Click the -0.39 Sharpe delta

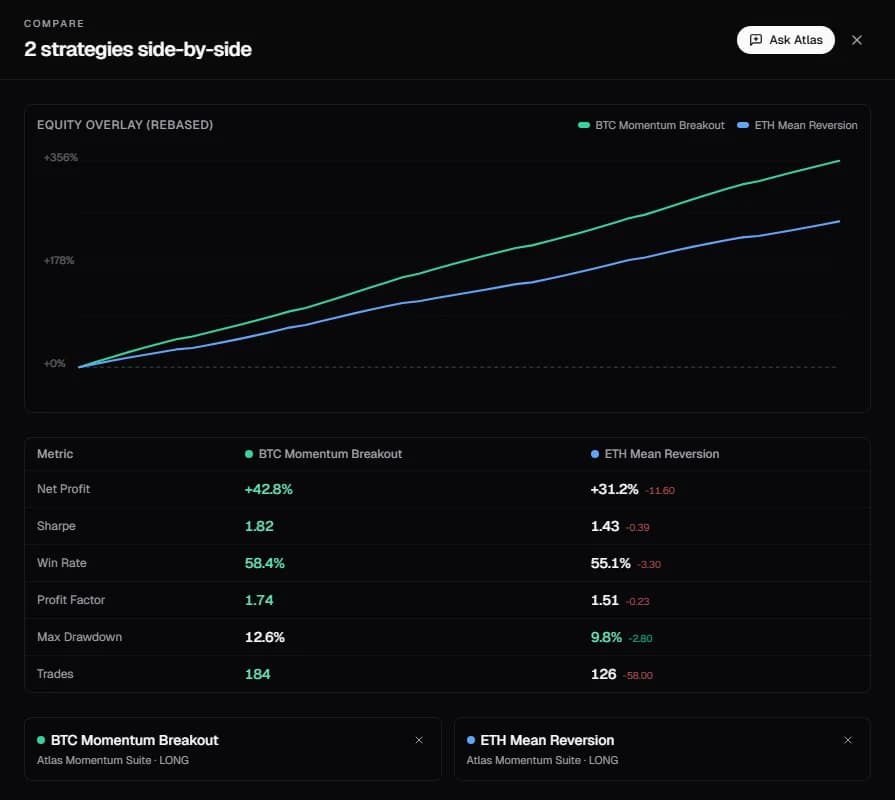[638, 527]
